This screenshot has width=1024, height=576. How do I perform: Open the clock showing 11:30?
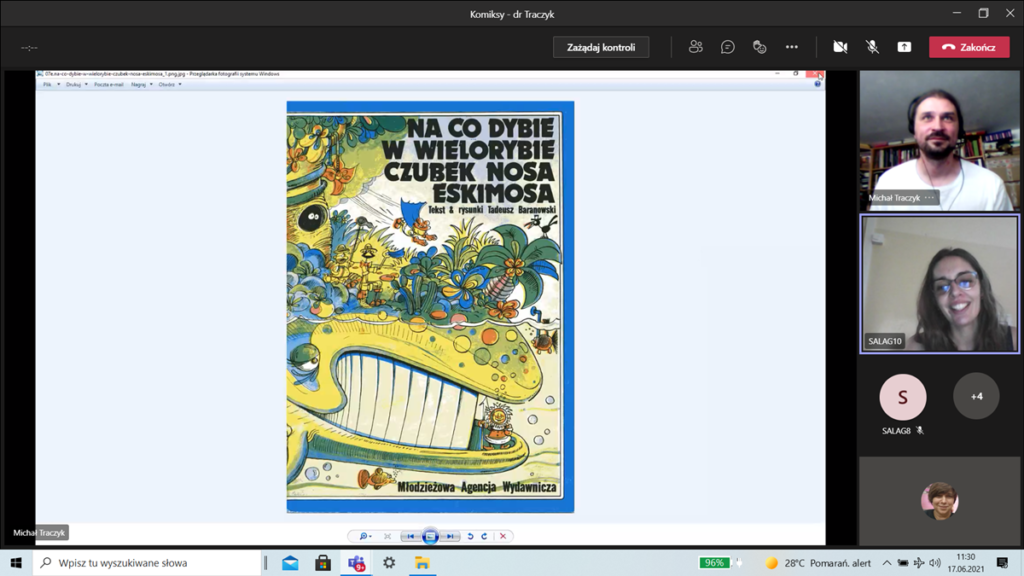click(x=965, y=562)
